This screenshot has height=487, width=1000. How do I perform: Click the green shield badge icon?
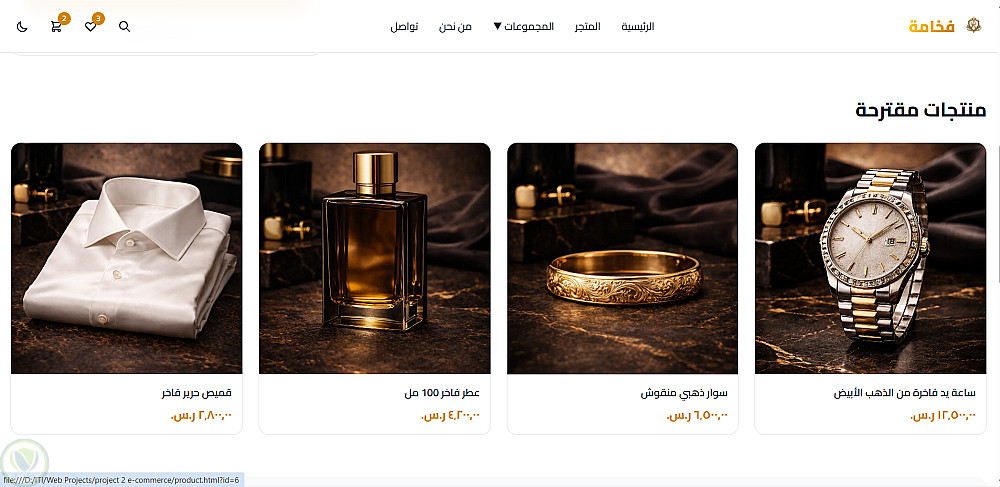click(x=24, y=458)
